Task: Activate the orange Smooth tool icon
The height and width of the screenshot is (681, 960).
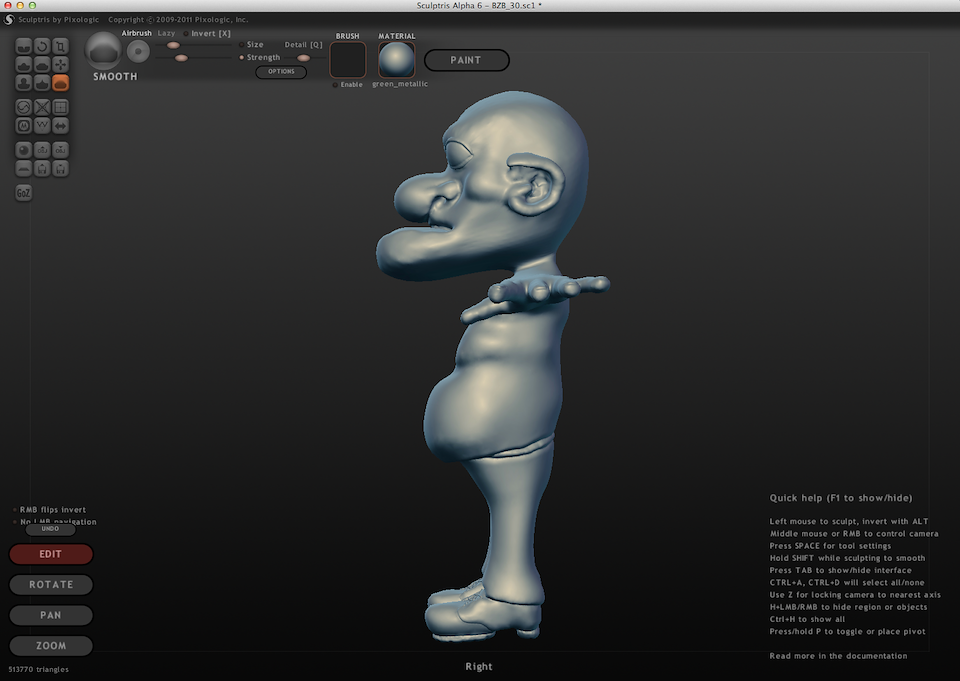Action: click(x=60, y=83)
